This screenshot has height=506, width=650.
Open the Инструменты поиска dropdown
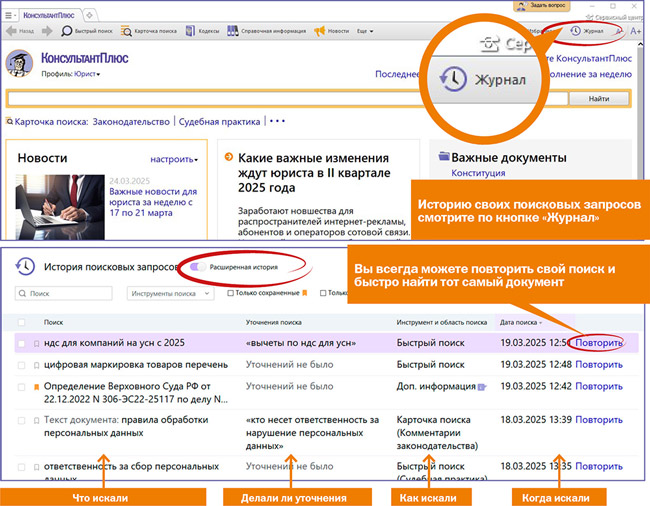[170, 293]
